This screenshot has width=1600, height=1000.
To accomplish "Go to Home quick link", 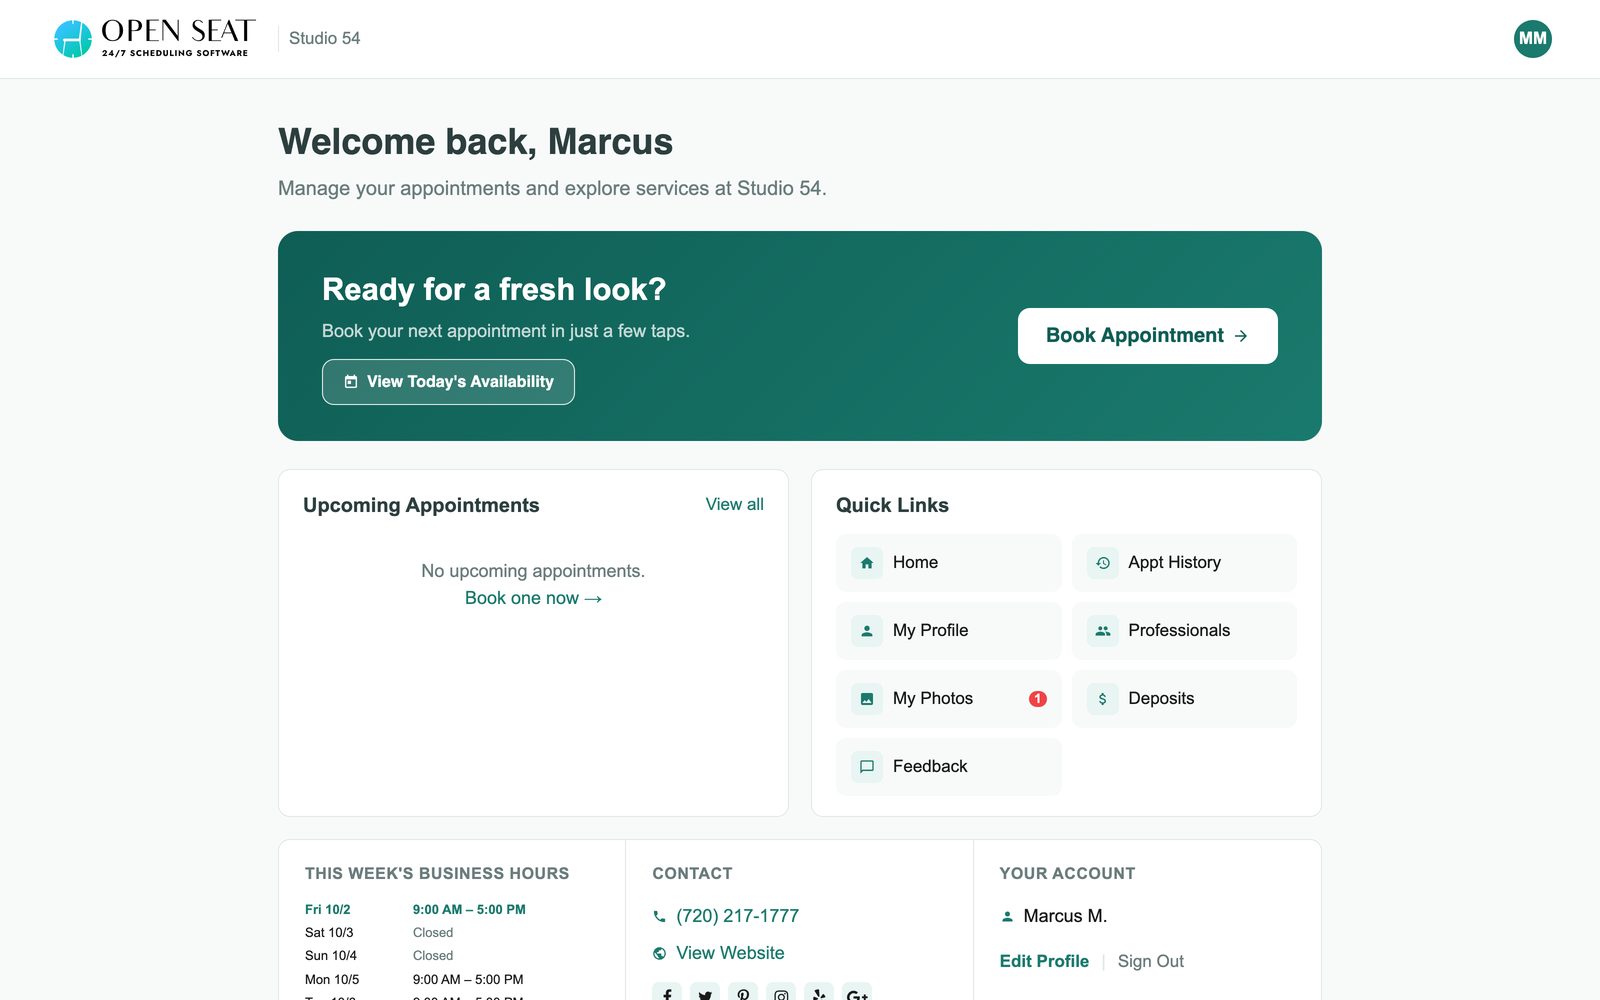I will 948,563.
